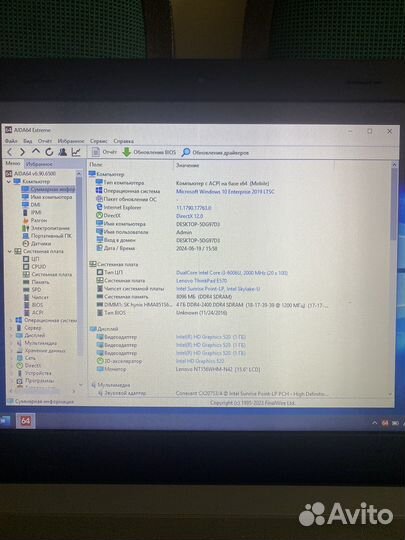Viewport: 405px width, 540px height.
Task: Select Мультимедиа tree item in sidebar
Action: 37,343
